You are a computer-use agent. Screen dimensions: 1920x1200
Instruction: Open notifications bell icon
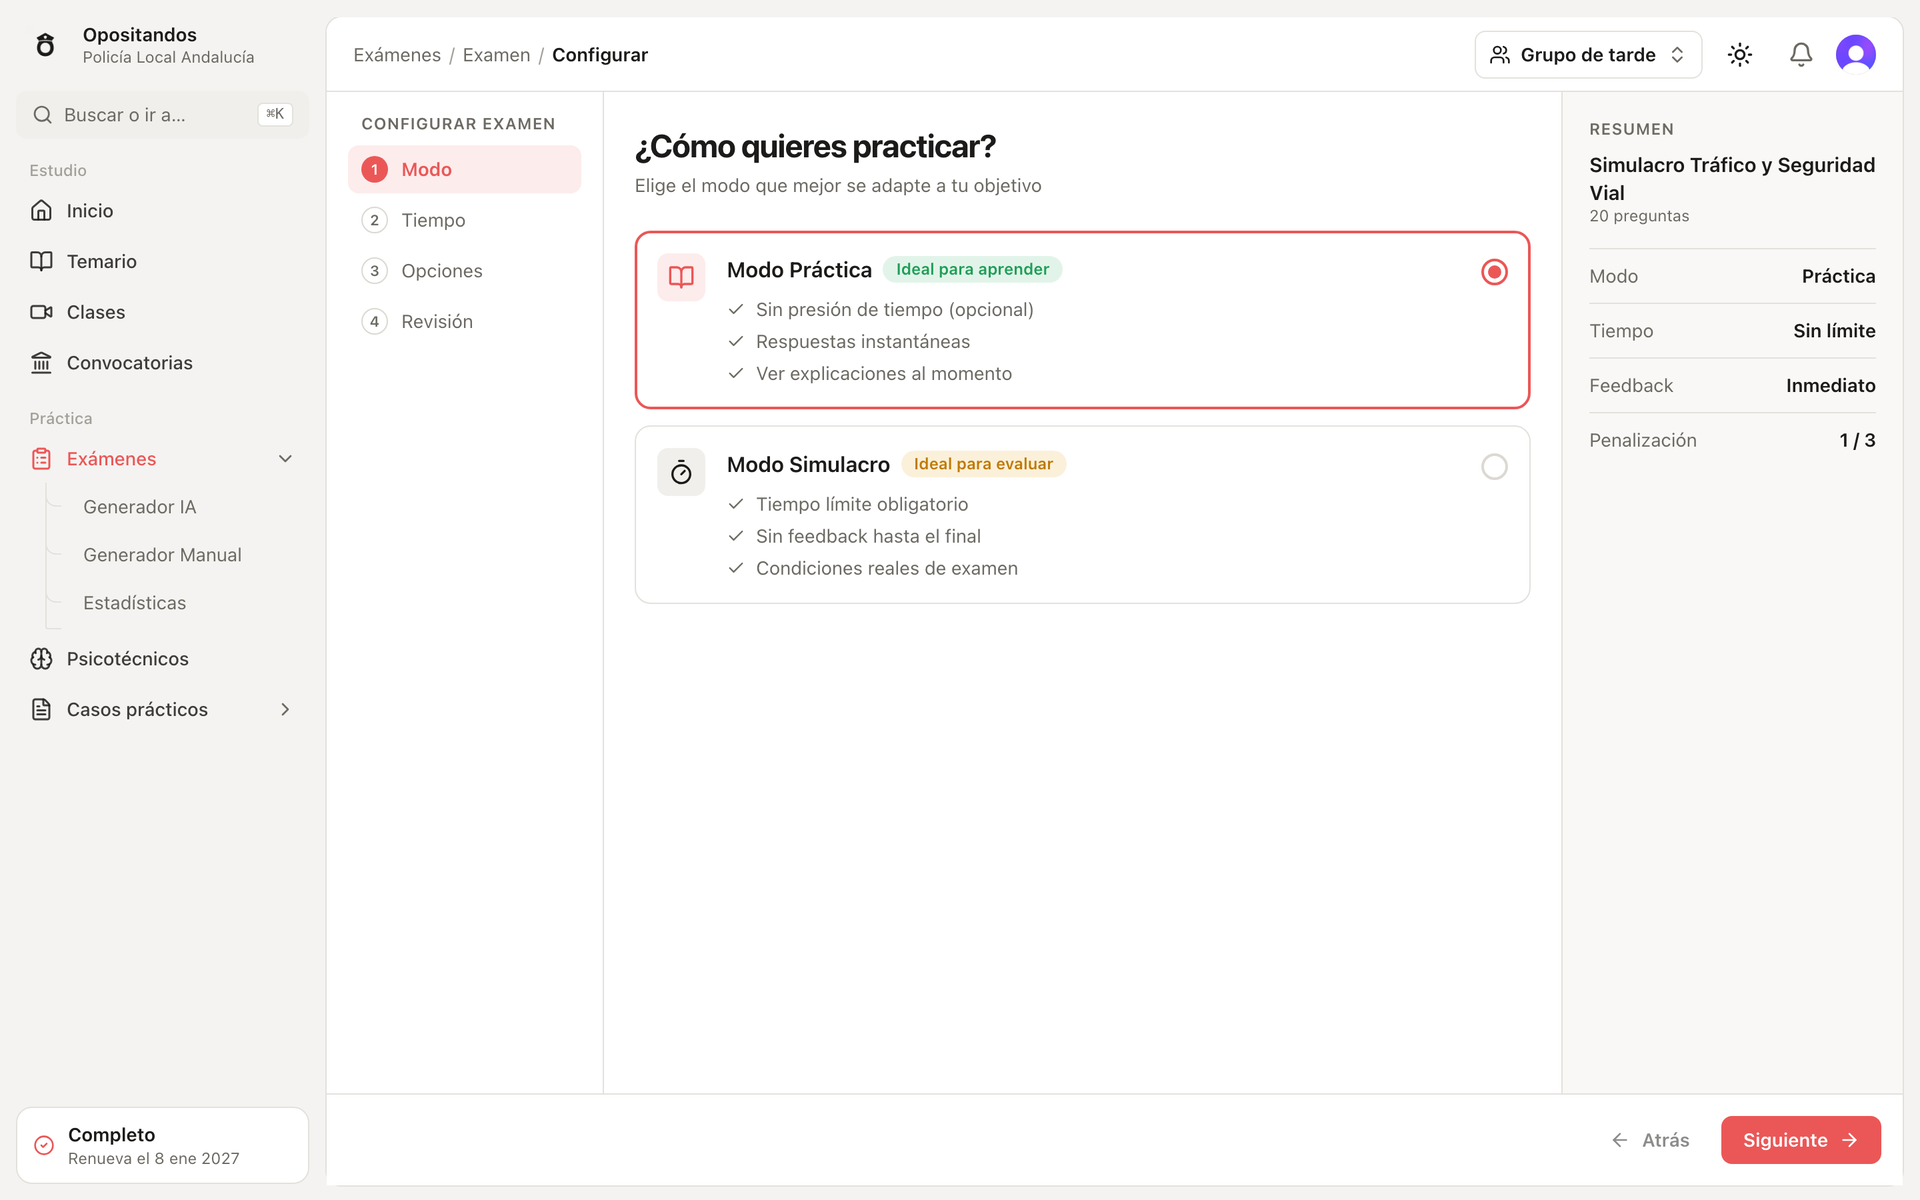click(x=1801, y=55)
